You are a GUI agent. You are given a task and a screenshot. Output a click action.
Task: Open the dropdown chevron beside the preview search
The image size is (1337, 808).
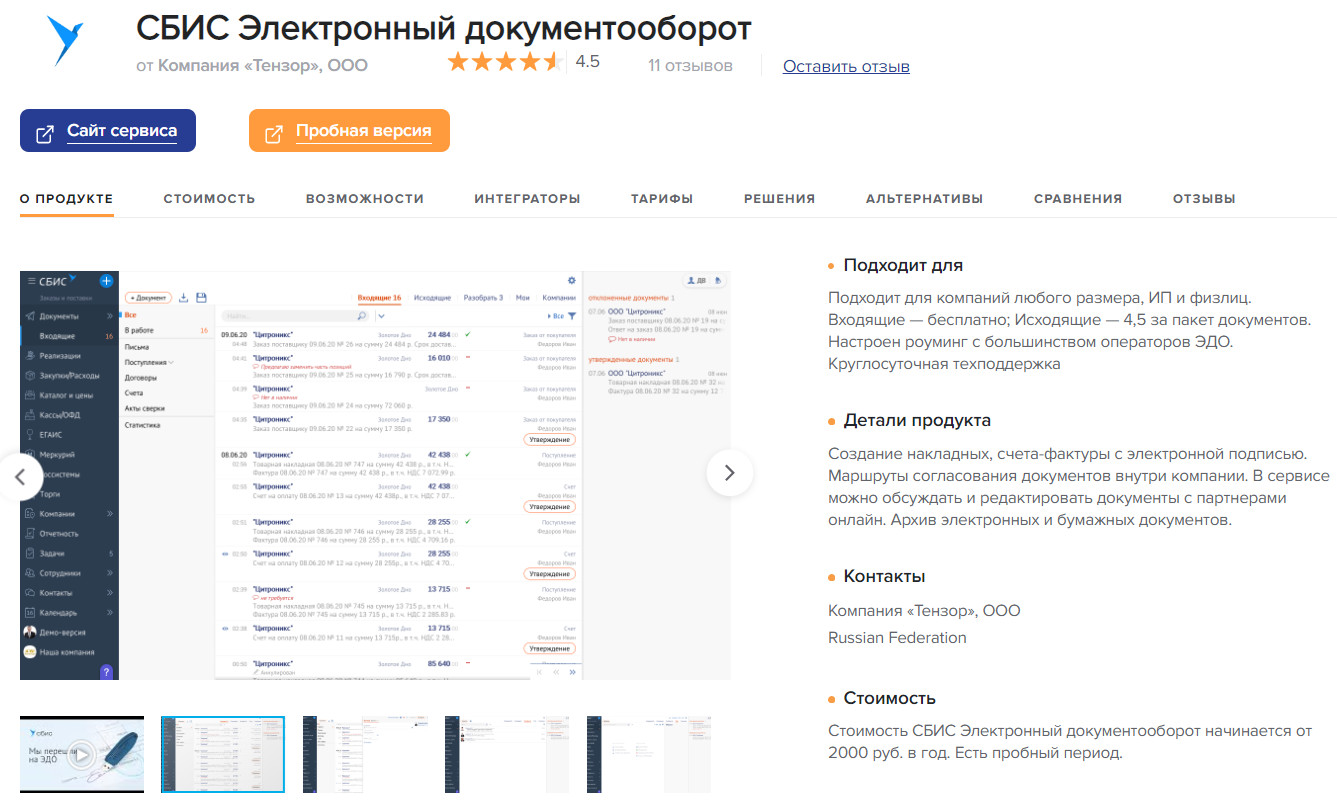[x=381, y=316]
